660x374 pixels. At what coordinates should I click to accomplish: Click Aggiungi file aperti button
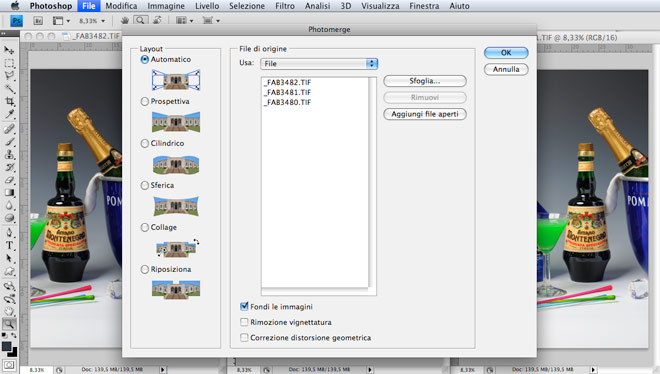(x=425, y=114)
